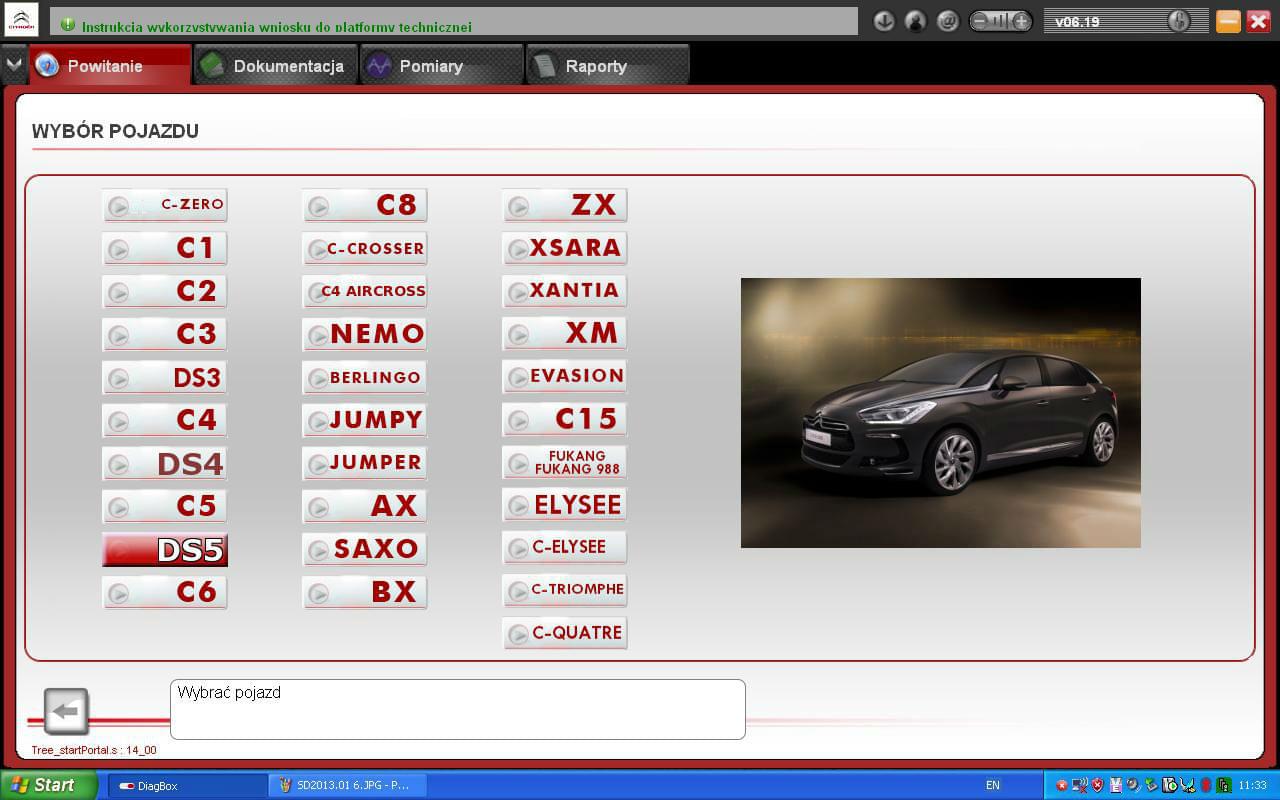Select the C15 vehicle
1280x800 pixels.
click(x=565, y=420)
